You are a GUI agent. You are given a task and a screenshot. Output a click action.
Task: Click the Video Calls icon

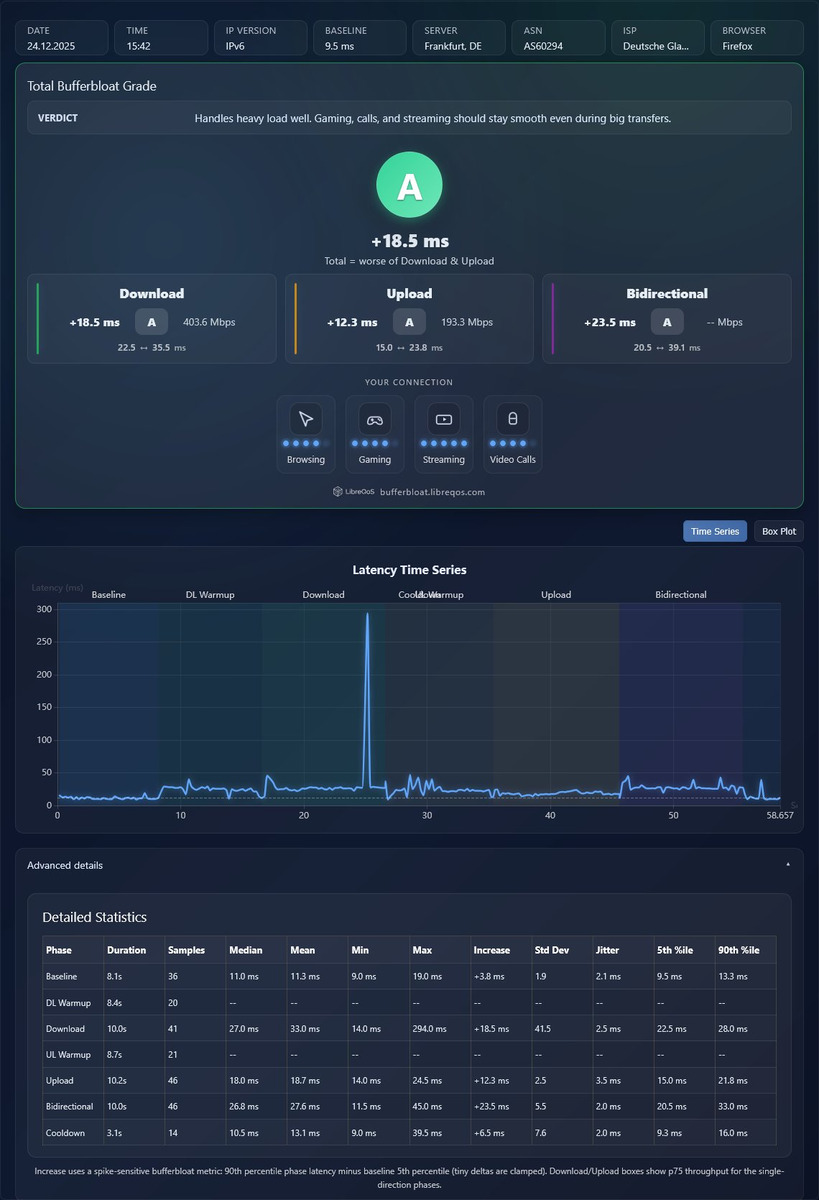pyautogui.click(x=513, y=419)
